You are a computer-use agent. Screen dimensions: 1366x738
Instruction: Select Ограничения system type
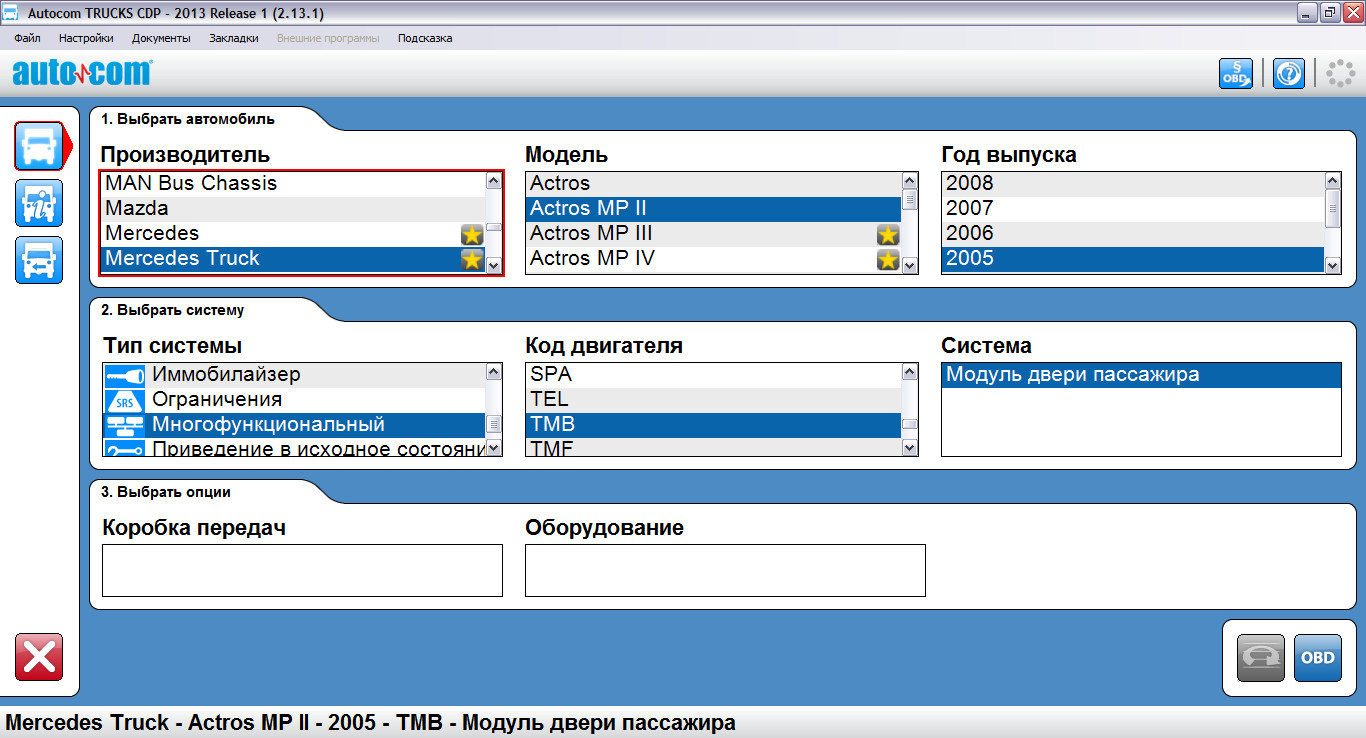pyautogui.click(x=294, y=400)
